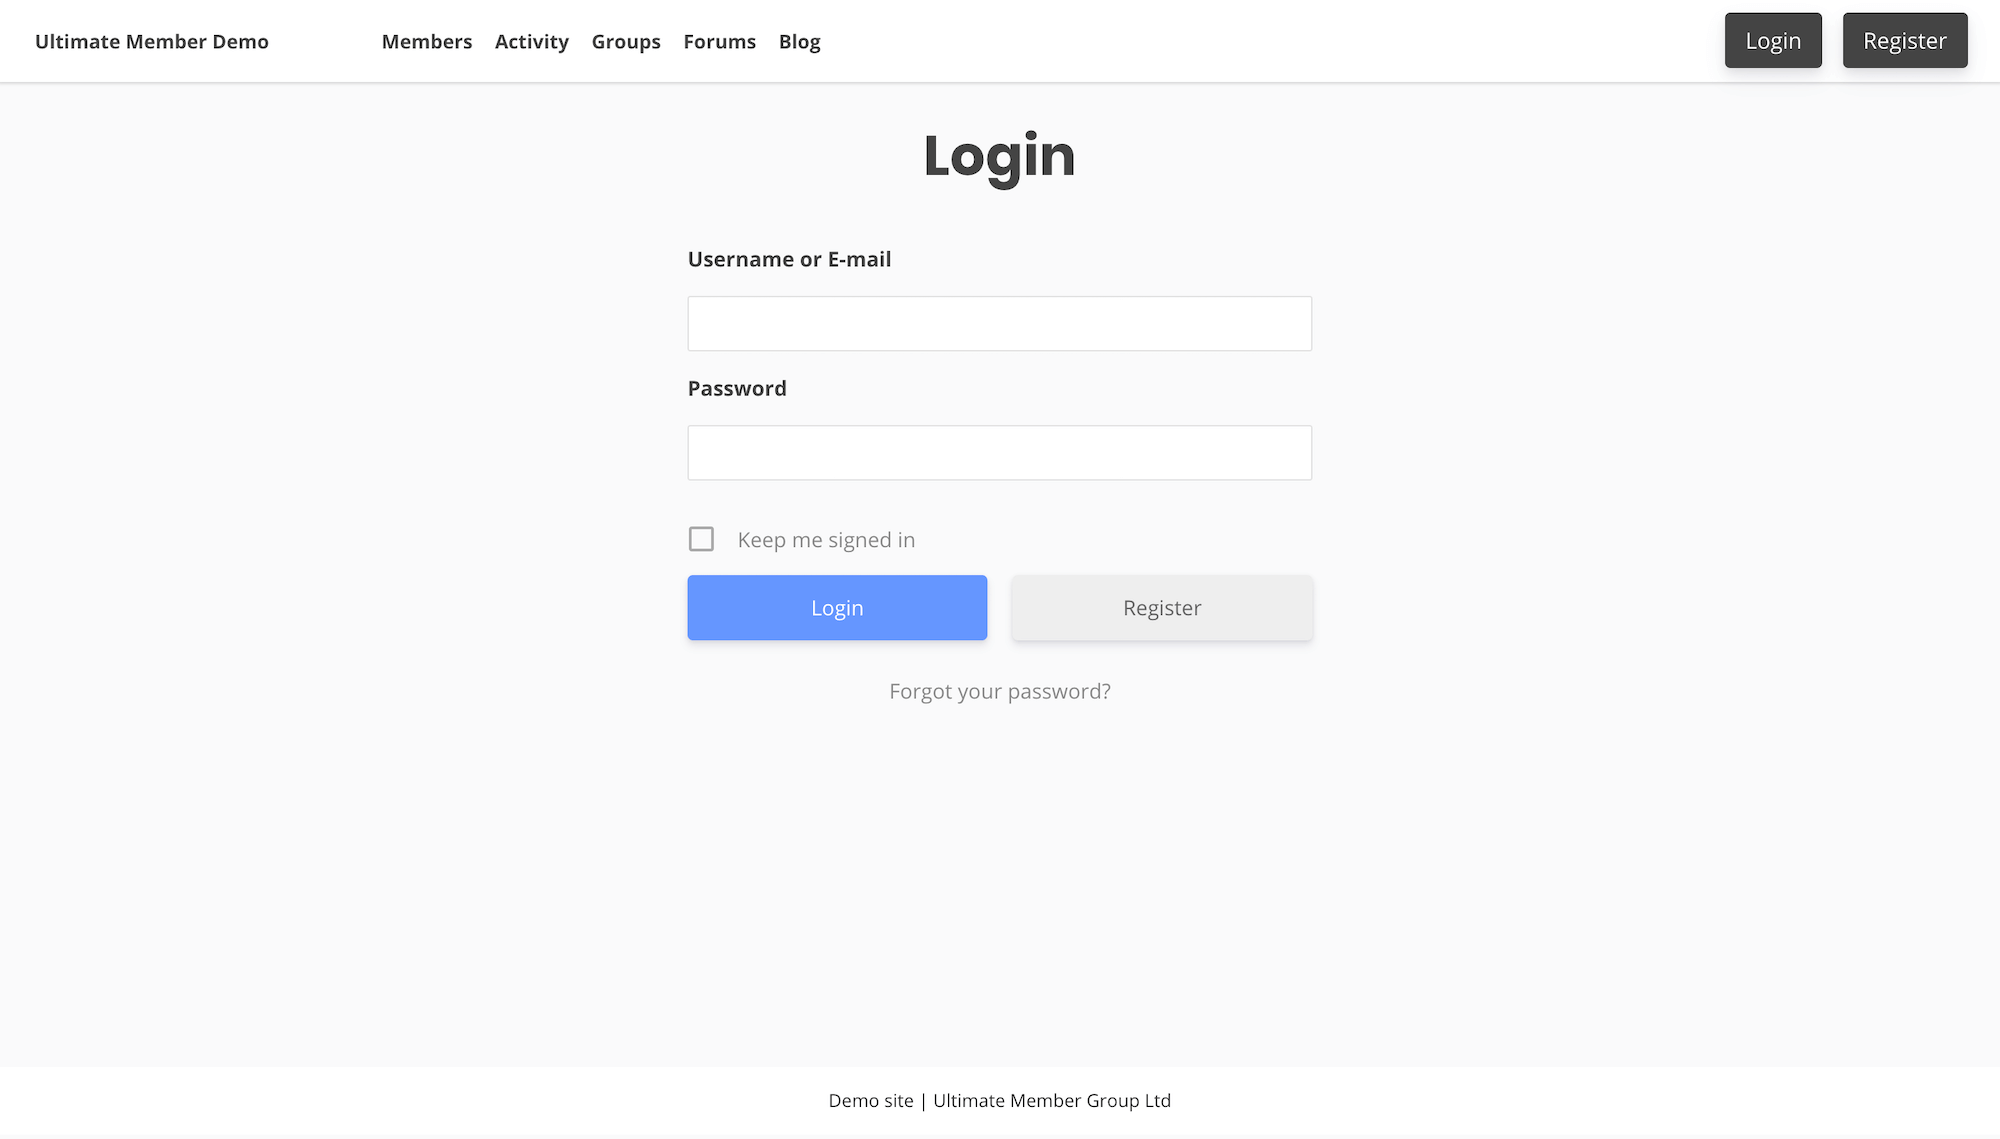Click the Members navigation menu item
The height and width of the screenshot is (1139, 2000).
pos(427,40)
